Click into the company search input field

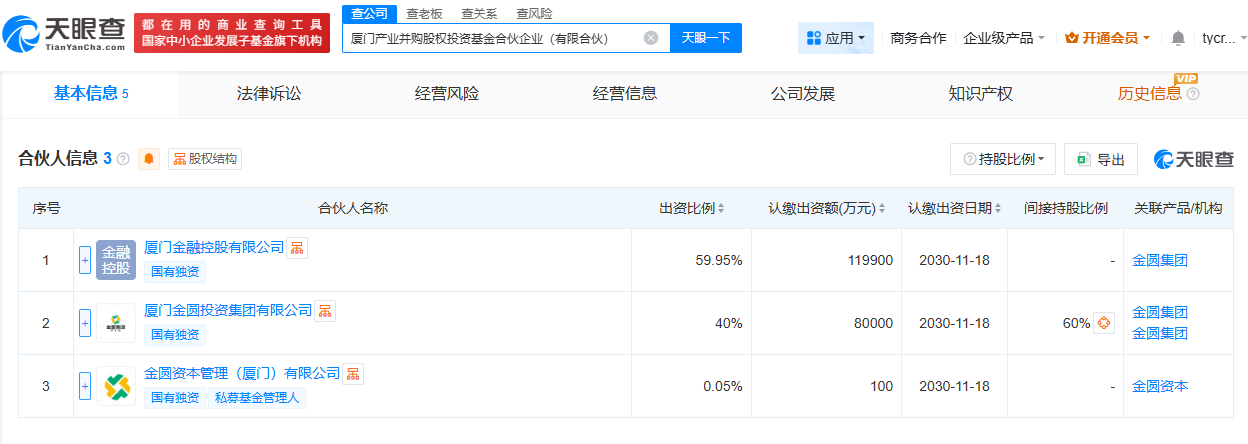(490, 38)
